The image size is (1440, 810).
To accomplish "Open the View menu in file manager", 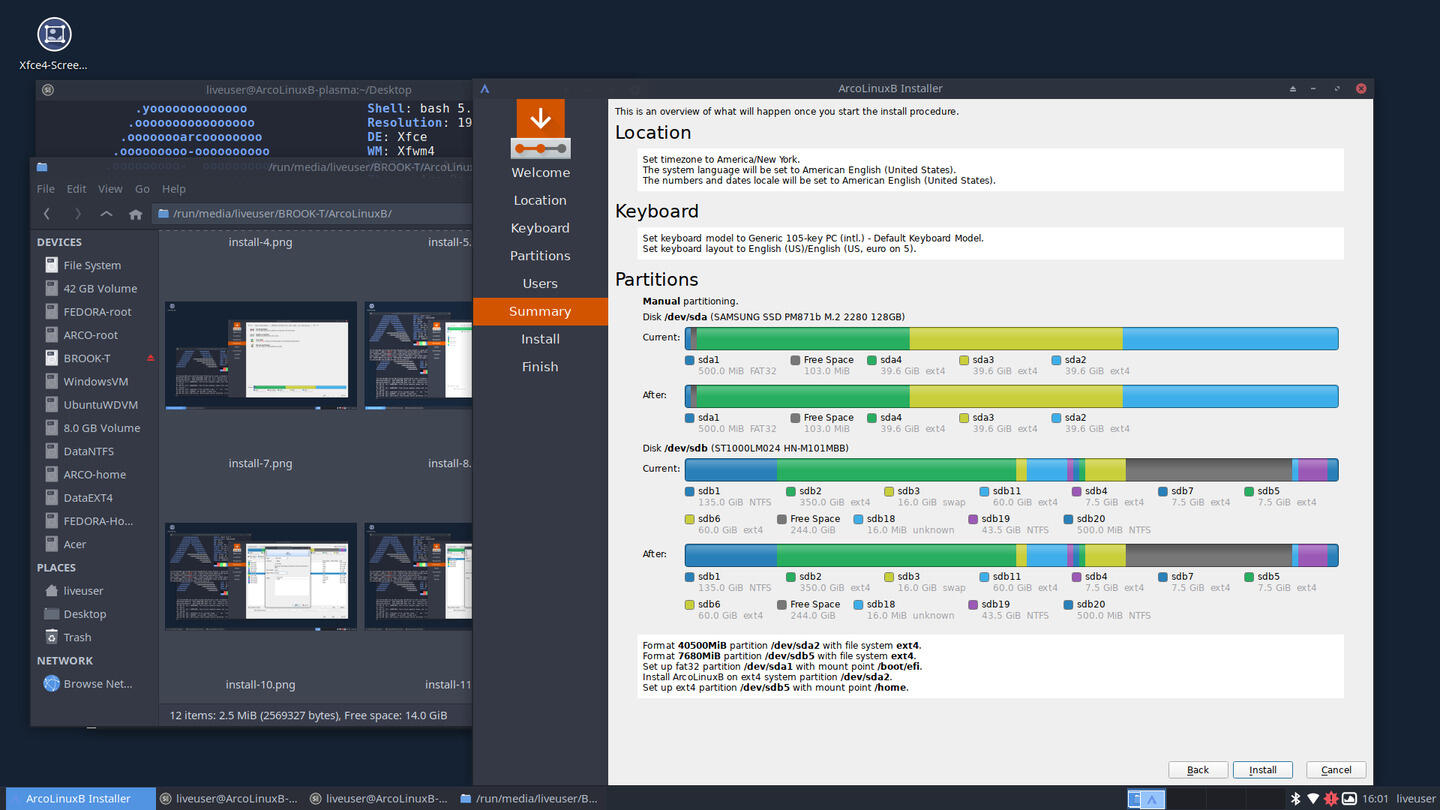I will [110, 189].
